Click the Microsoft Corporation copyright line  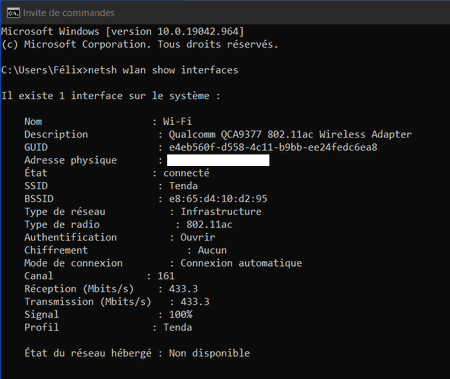pyautogui.click(x=140, y=44)
